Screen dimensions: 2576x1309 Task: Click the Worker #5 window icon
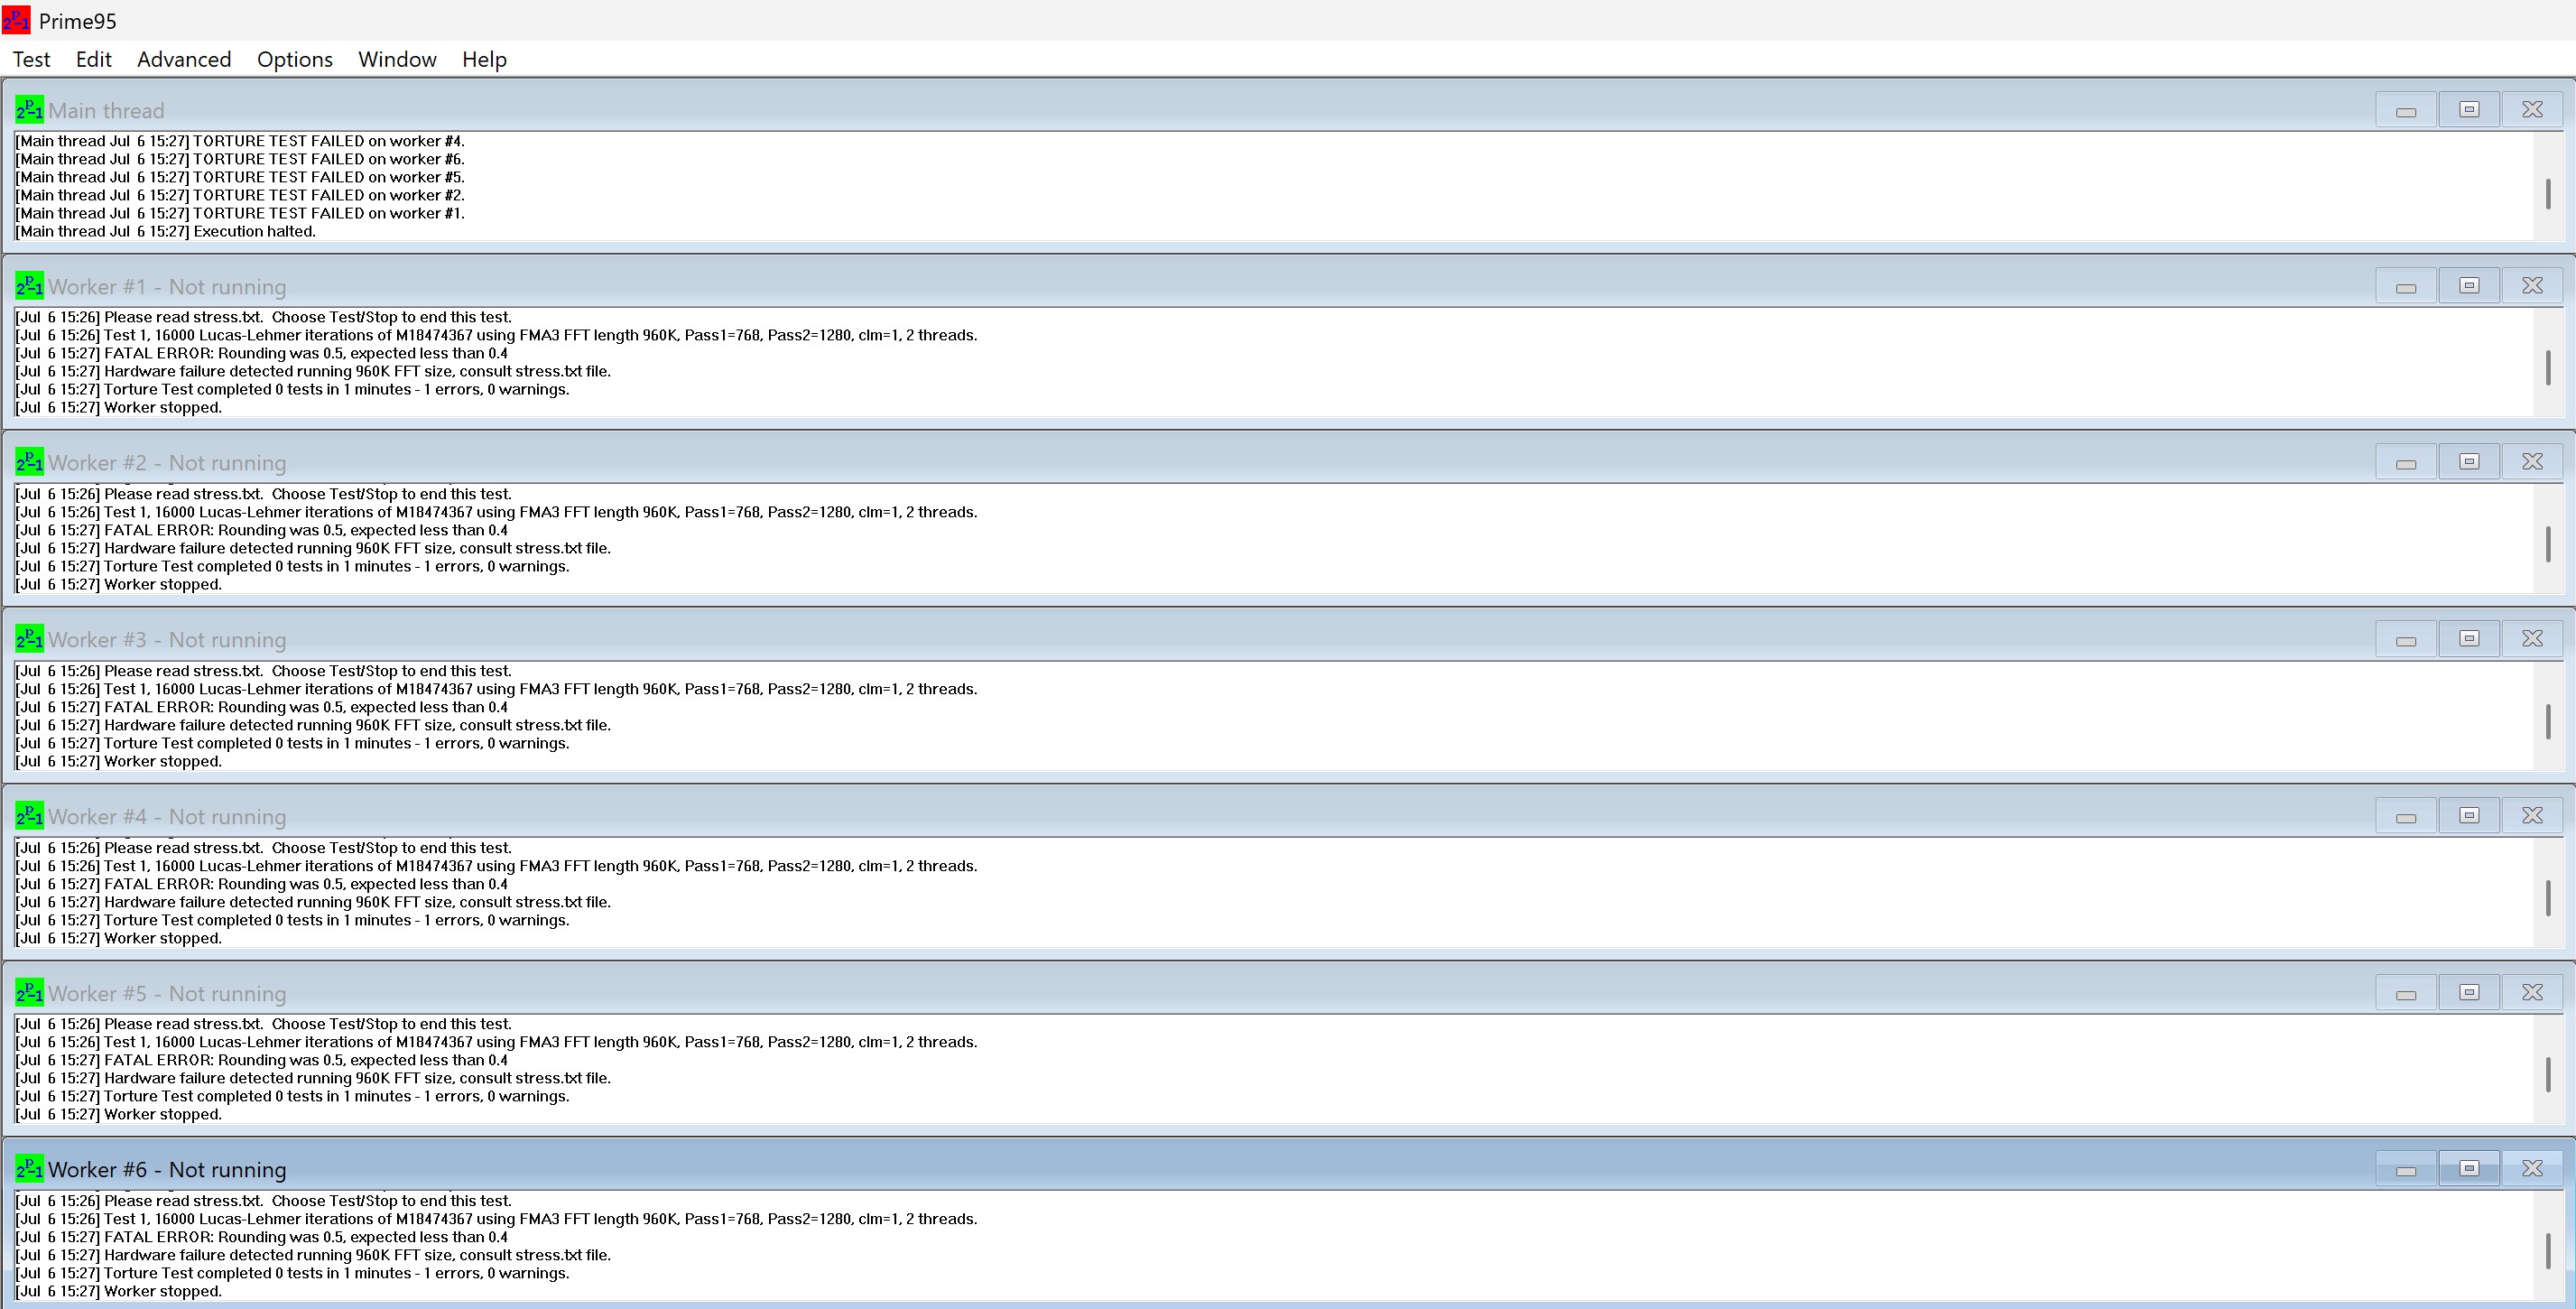pyautogui.click(x=29, y=993)
